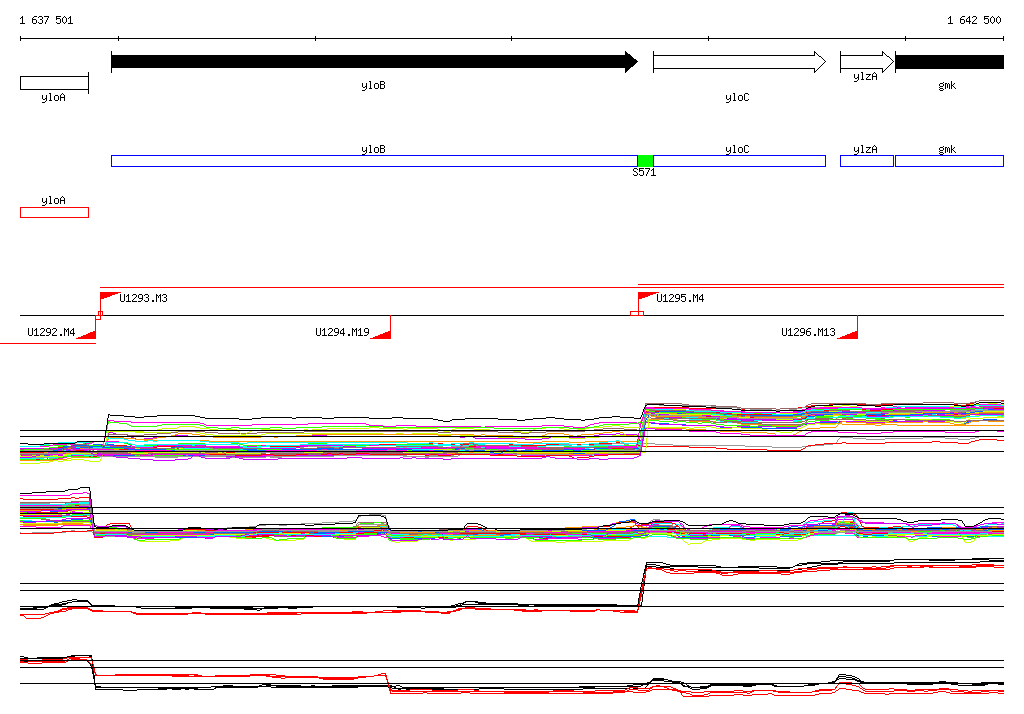Screen dimensions: 1024x714
Task: Click gmk label above blue box
Action: click(x=947, y=150)
